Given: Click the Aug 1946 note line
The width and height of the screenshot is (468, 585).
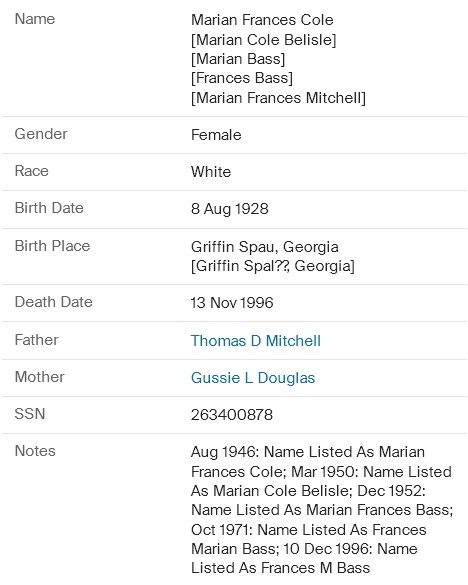Looking at the screenshot, I should point(308,452).
